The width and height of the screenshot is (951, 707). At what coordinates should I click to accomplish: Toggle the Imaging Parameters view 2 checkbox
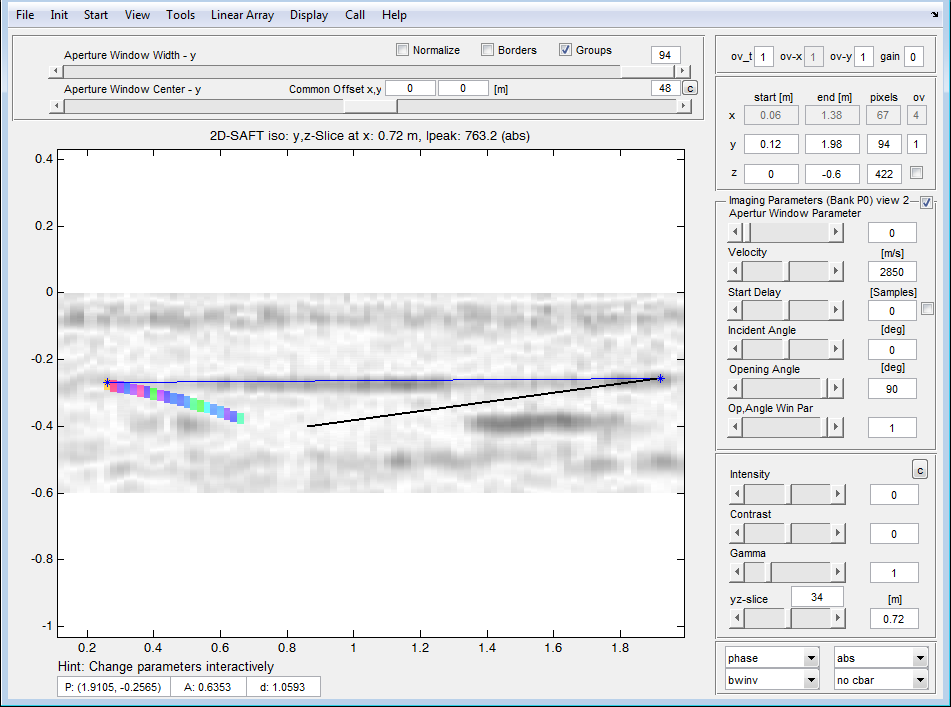[x=926, y=203]
